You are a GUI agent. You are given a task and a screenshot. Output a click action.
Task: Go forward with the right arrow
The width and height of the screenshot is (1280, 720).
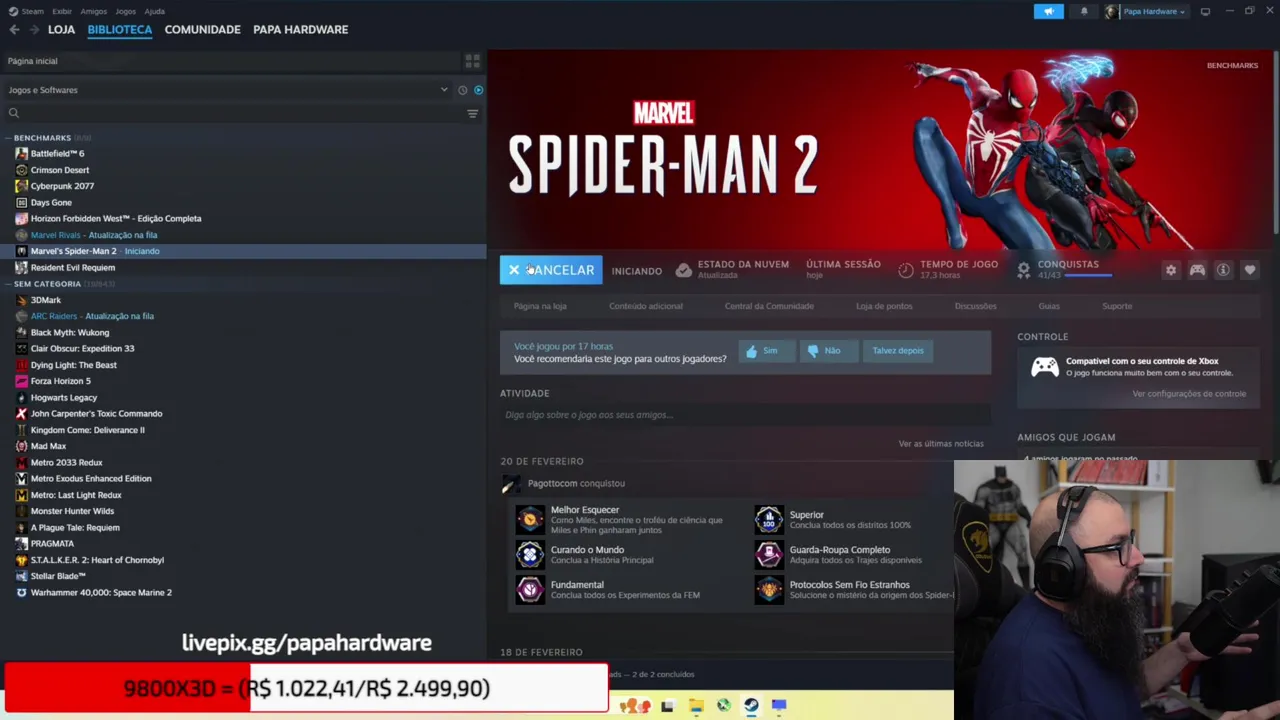pos(36,30)
